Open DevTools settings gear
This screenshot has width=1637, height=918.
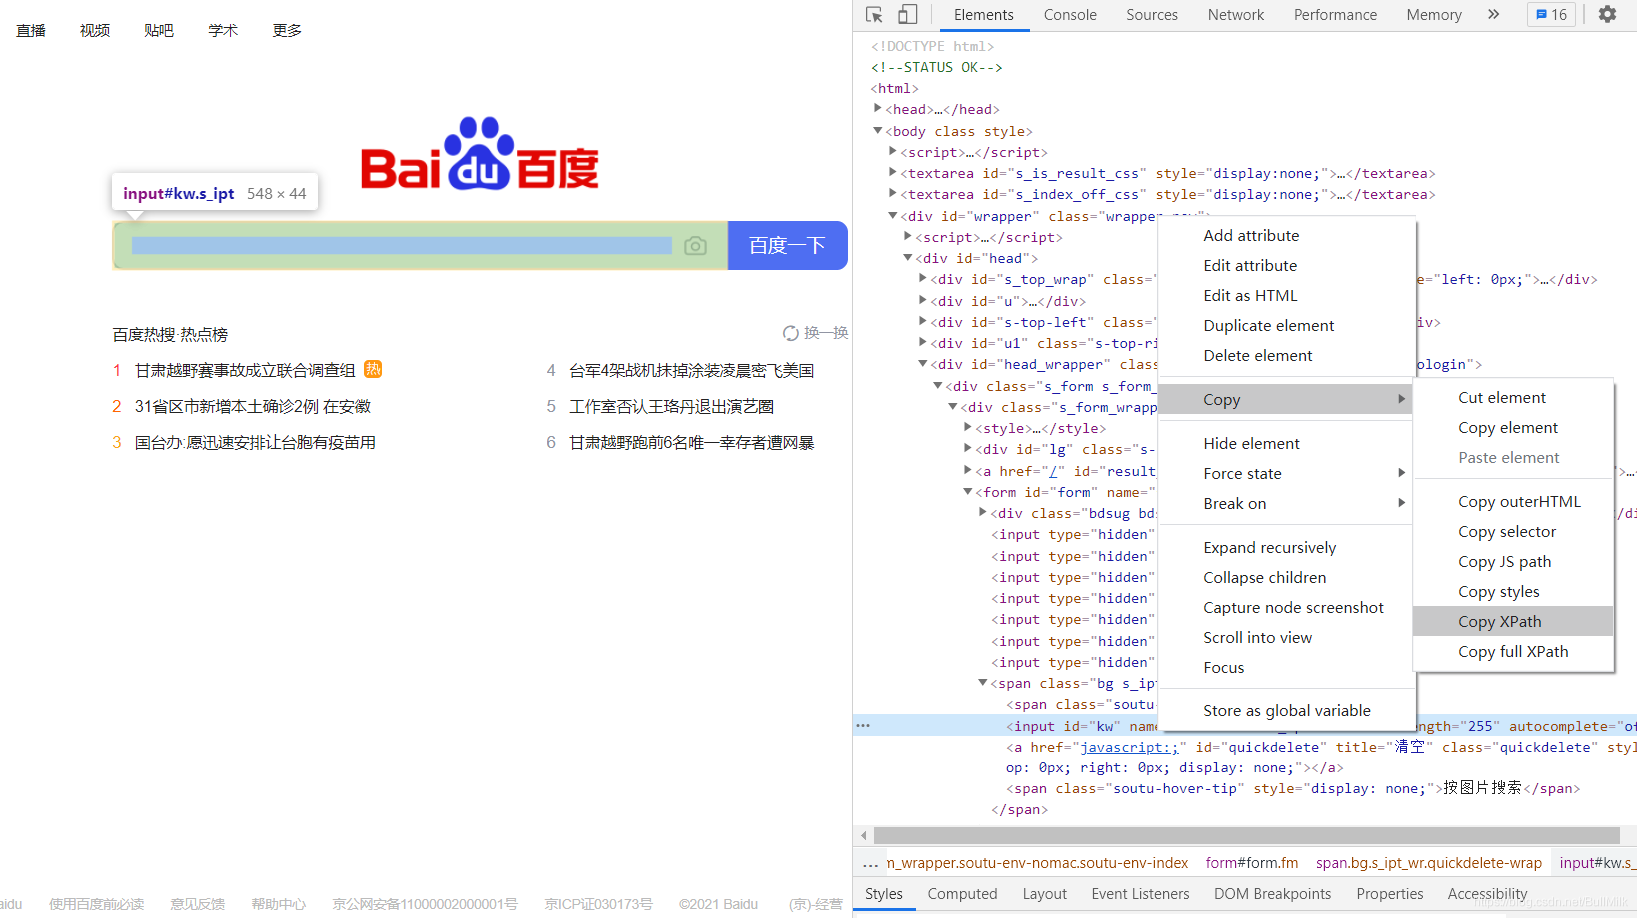(1607, 14)
